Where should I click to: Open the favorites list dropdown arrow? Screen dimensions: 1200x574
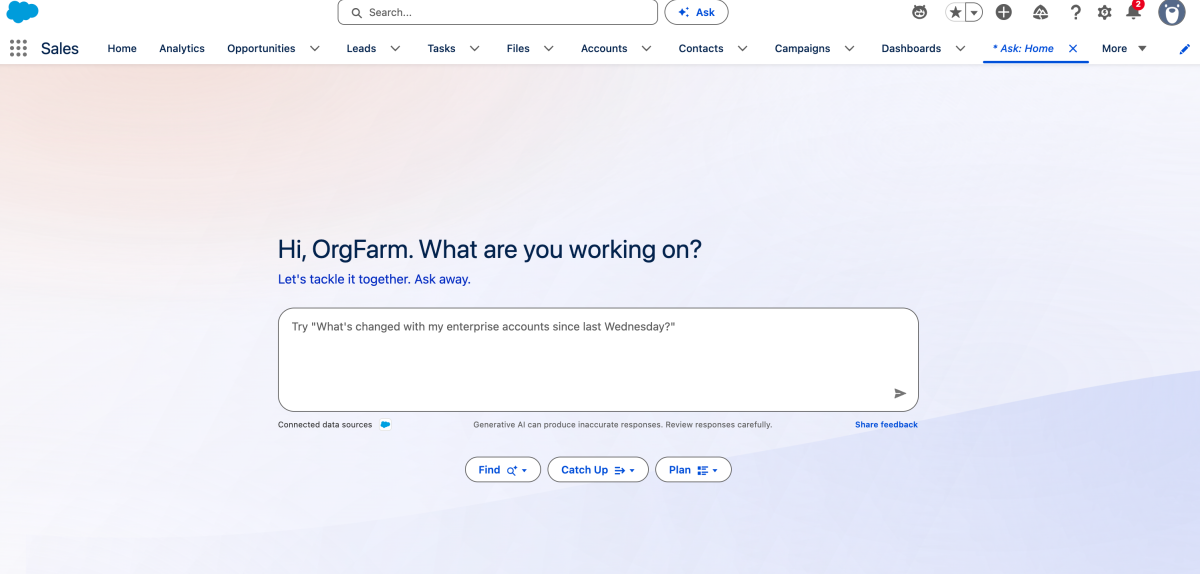point(974,12)
